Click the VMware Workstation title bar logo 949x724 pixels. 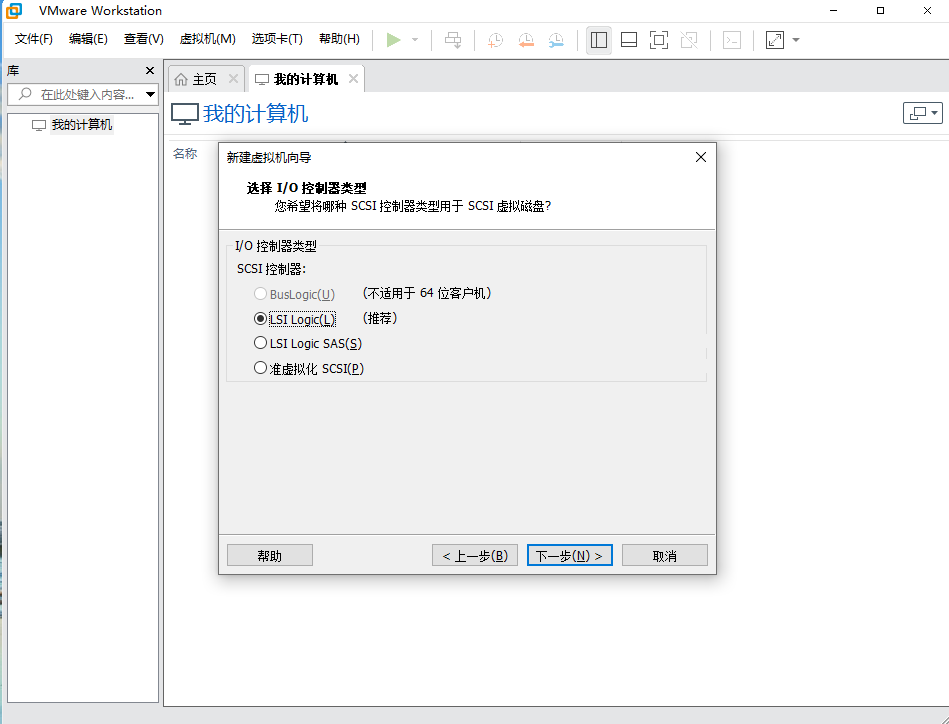[x=13, y=11]
